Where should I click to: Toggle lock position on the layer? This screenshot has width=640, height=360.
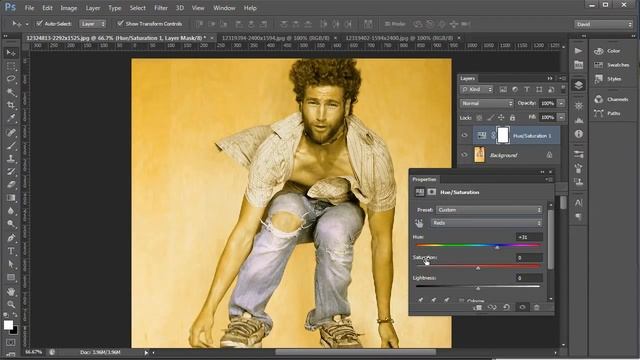tap(501, 118)
